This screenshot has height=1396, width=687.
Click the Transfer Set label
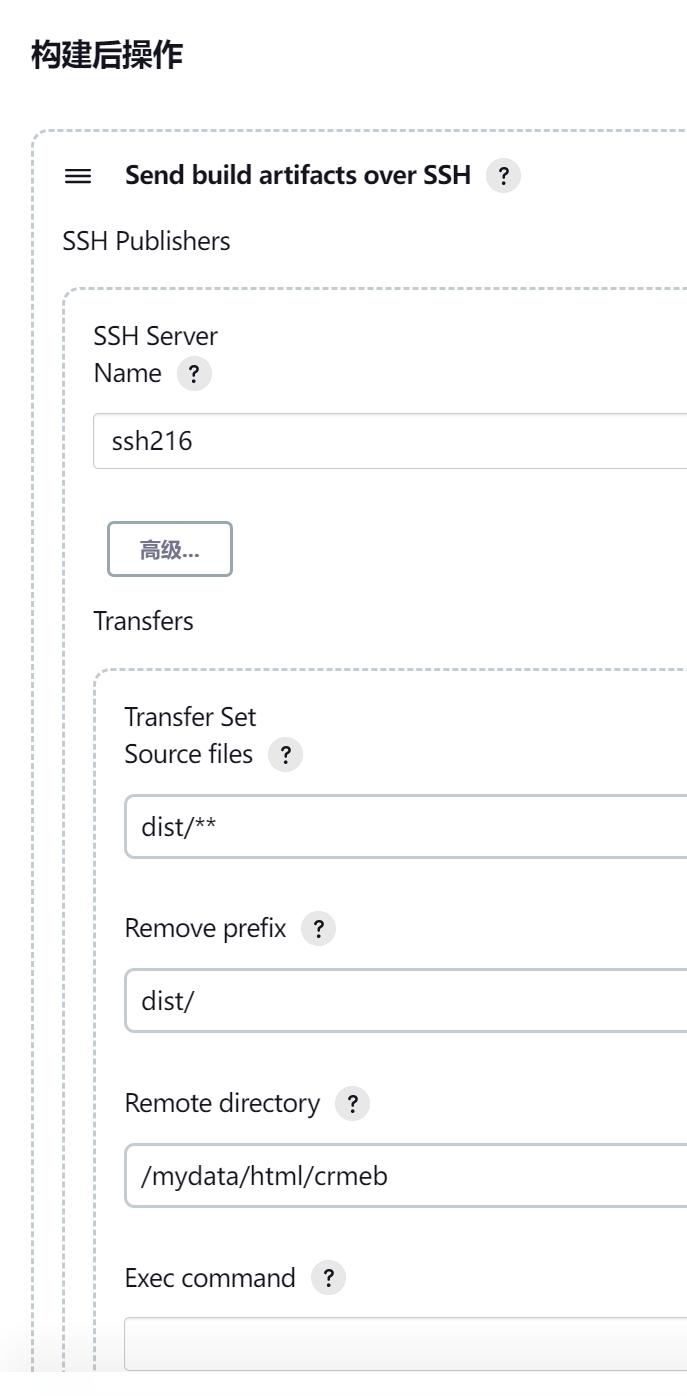(190, 717)
